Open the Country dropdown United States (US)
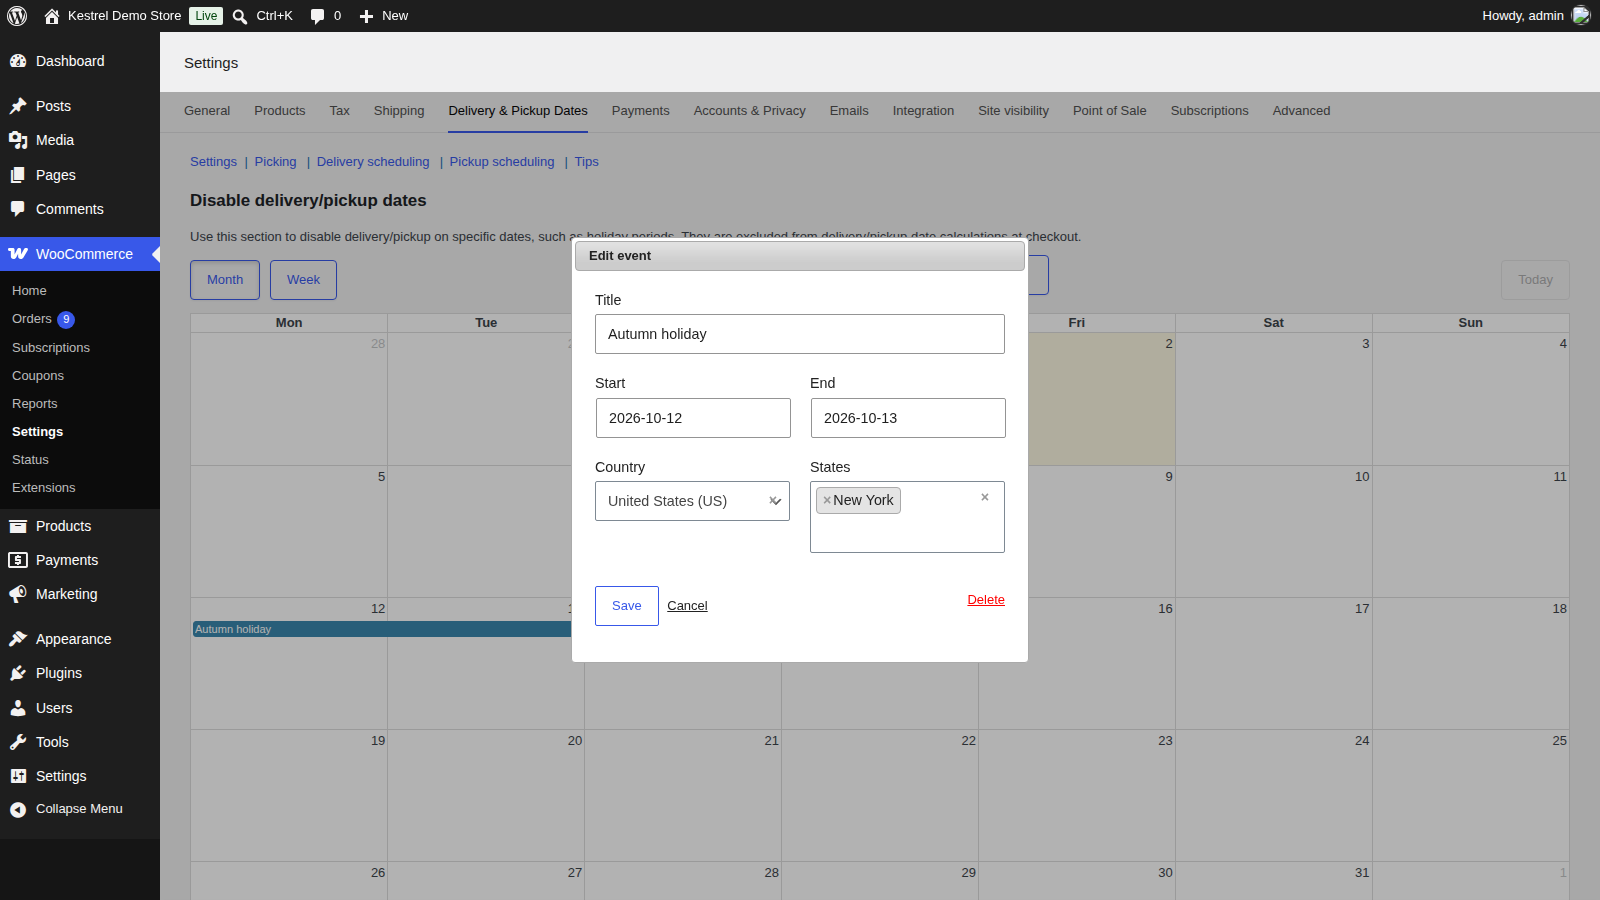This screenshot has width=1600, height=900. click(692, 501)
